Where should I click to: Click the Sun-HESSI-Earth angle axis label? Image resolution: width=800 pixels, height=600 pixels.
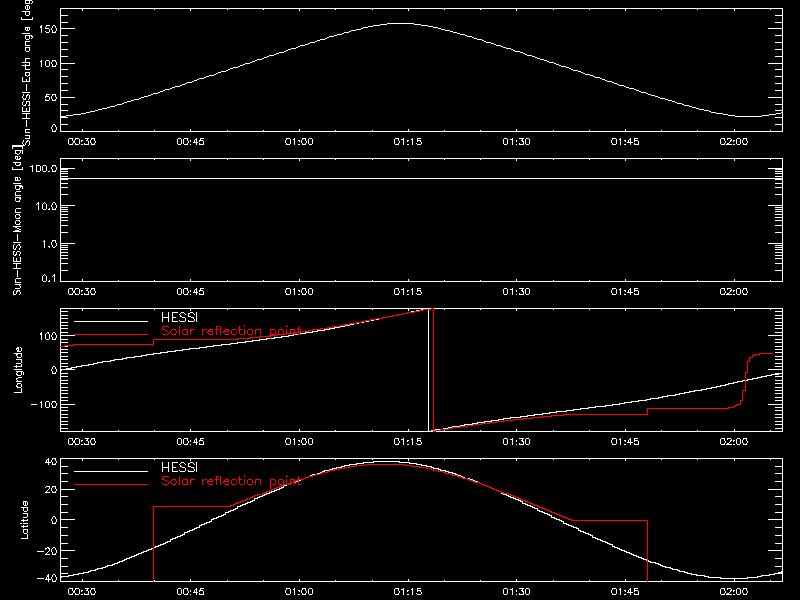coord(27,71)
